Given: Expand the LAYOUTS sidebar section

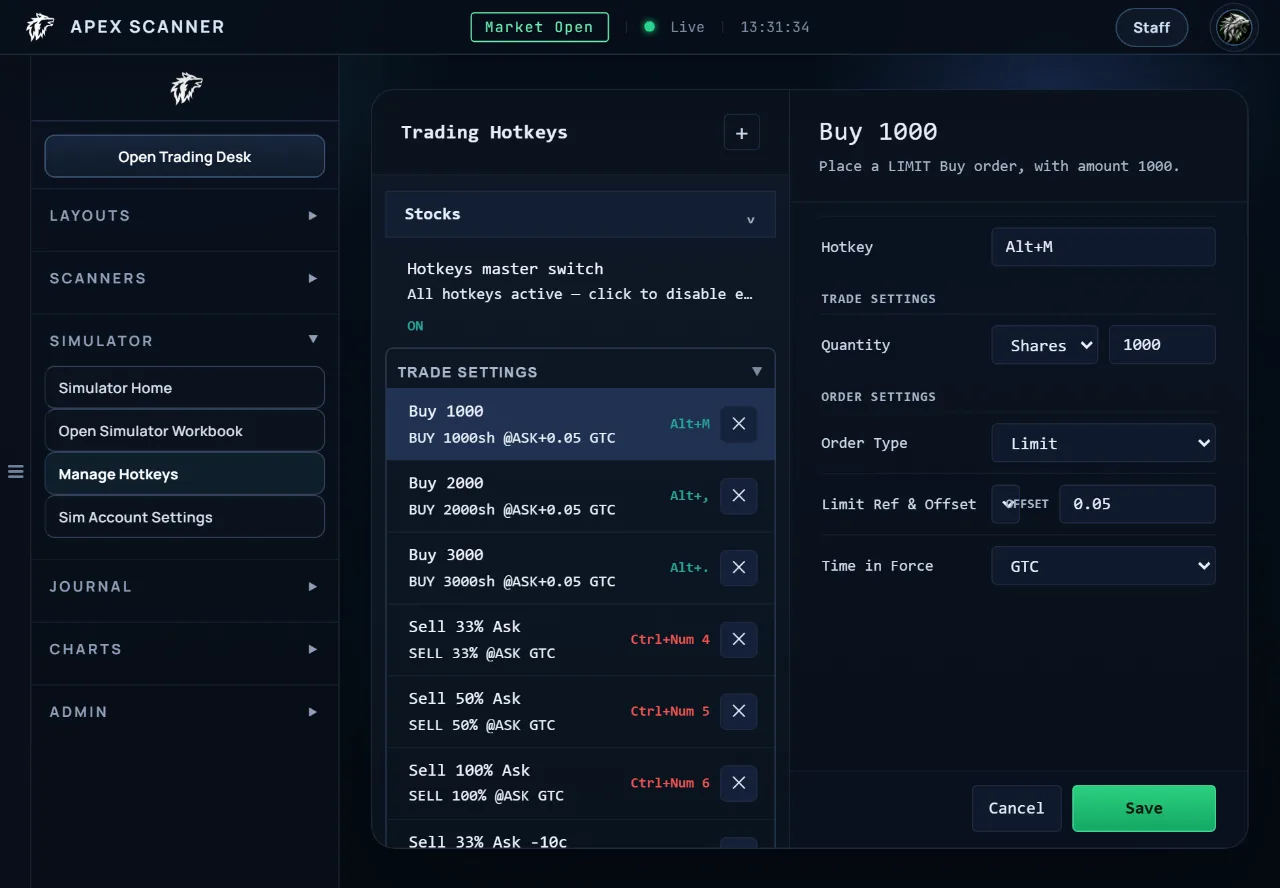Looking at the screenshot, I should pos(185,216).
